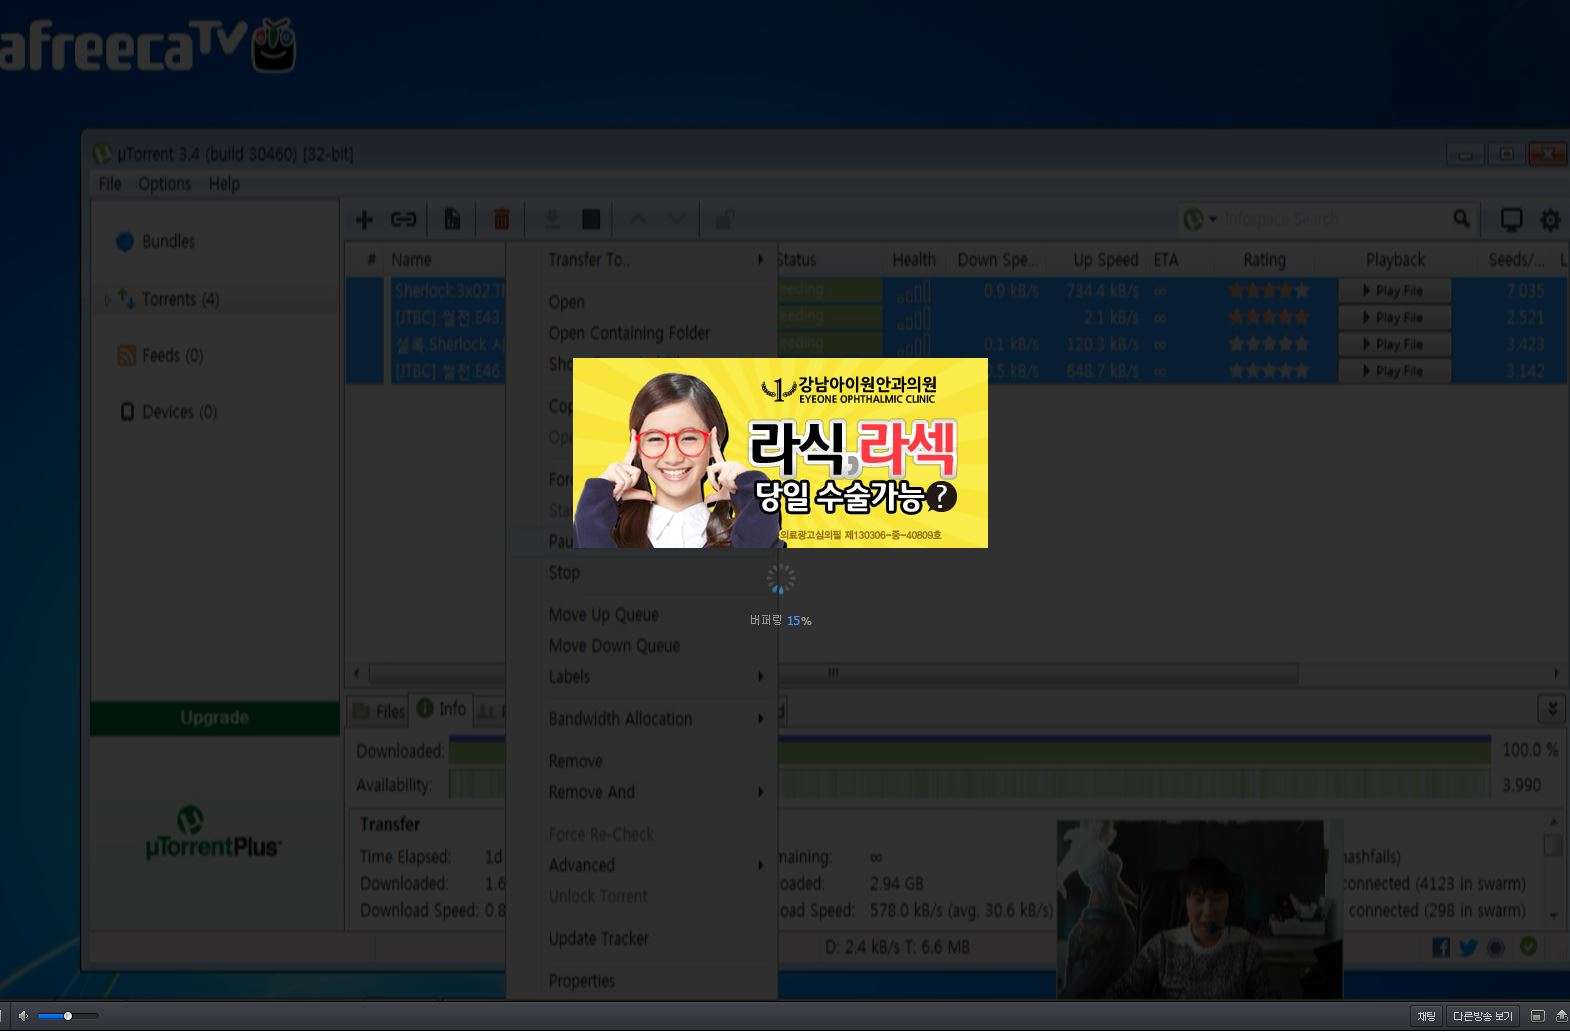The width and height of the screenshot is (1570, 1032).
Task: Click the green network OK check icon
Action: coord(1528,946)
